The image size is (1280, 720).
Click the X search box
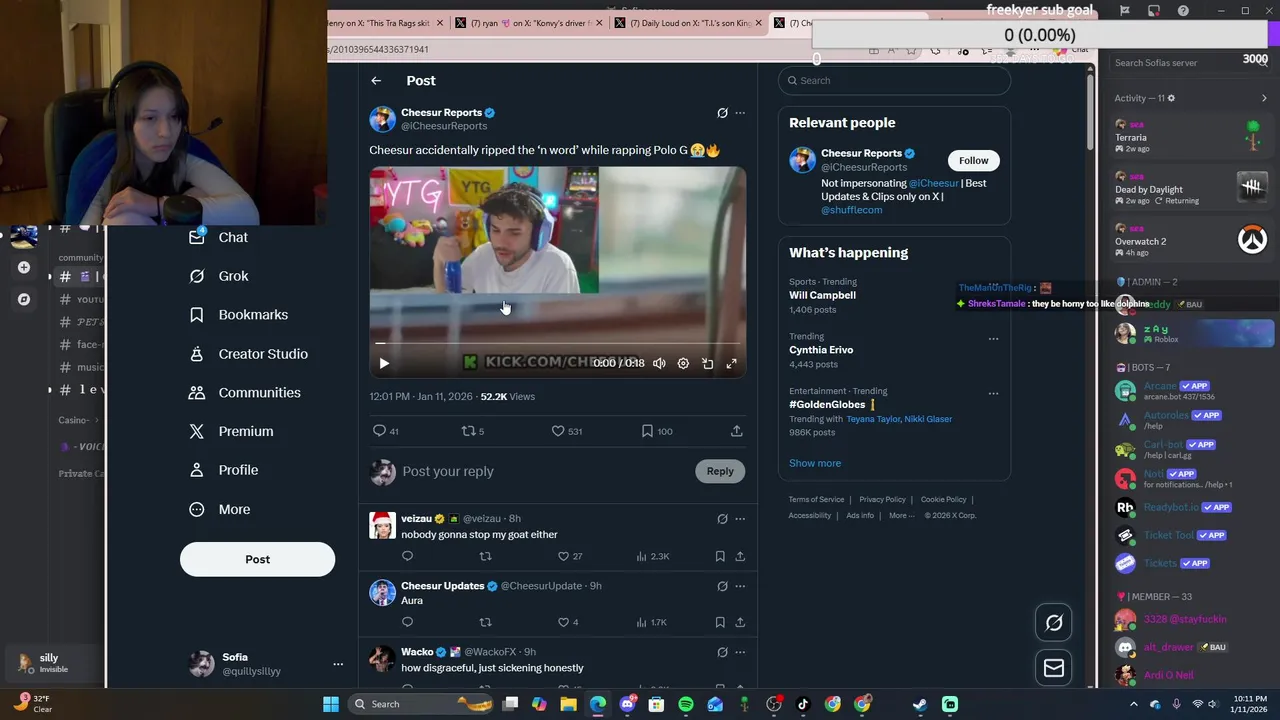[x=894, y=80]
